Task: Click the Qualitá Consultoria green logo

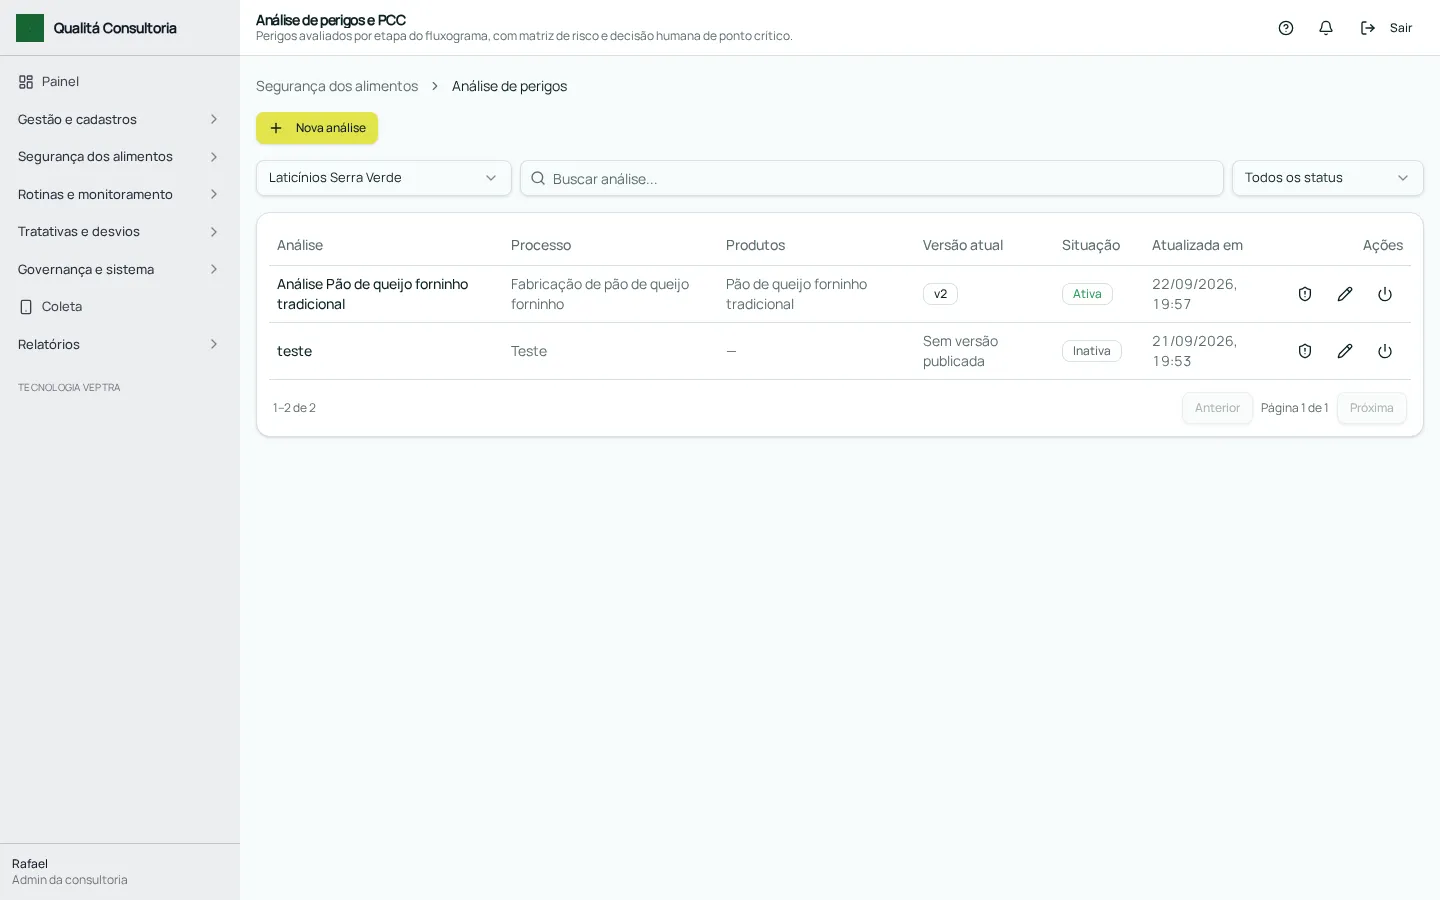Action: click(x=30, y=28)
